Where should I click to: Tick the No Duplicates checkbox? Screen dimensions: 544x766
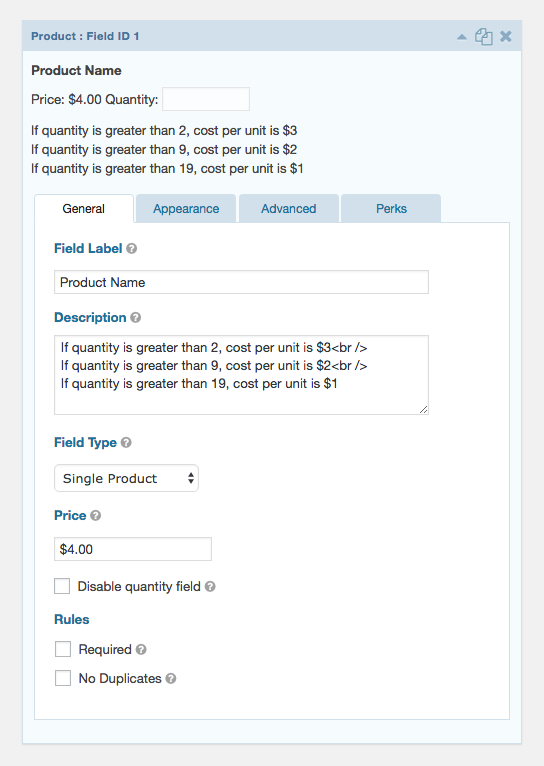point(63,678)
